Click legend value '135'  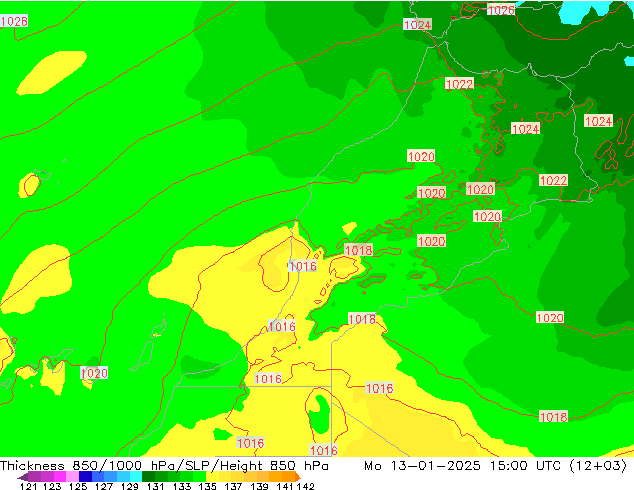(x=207, y=486)
